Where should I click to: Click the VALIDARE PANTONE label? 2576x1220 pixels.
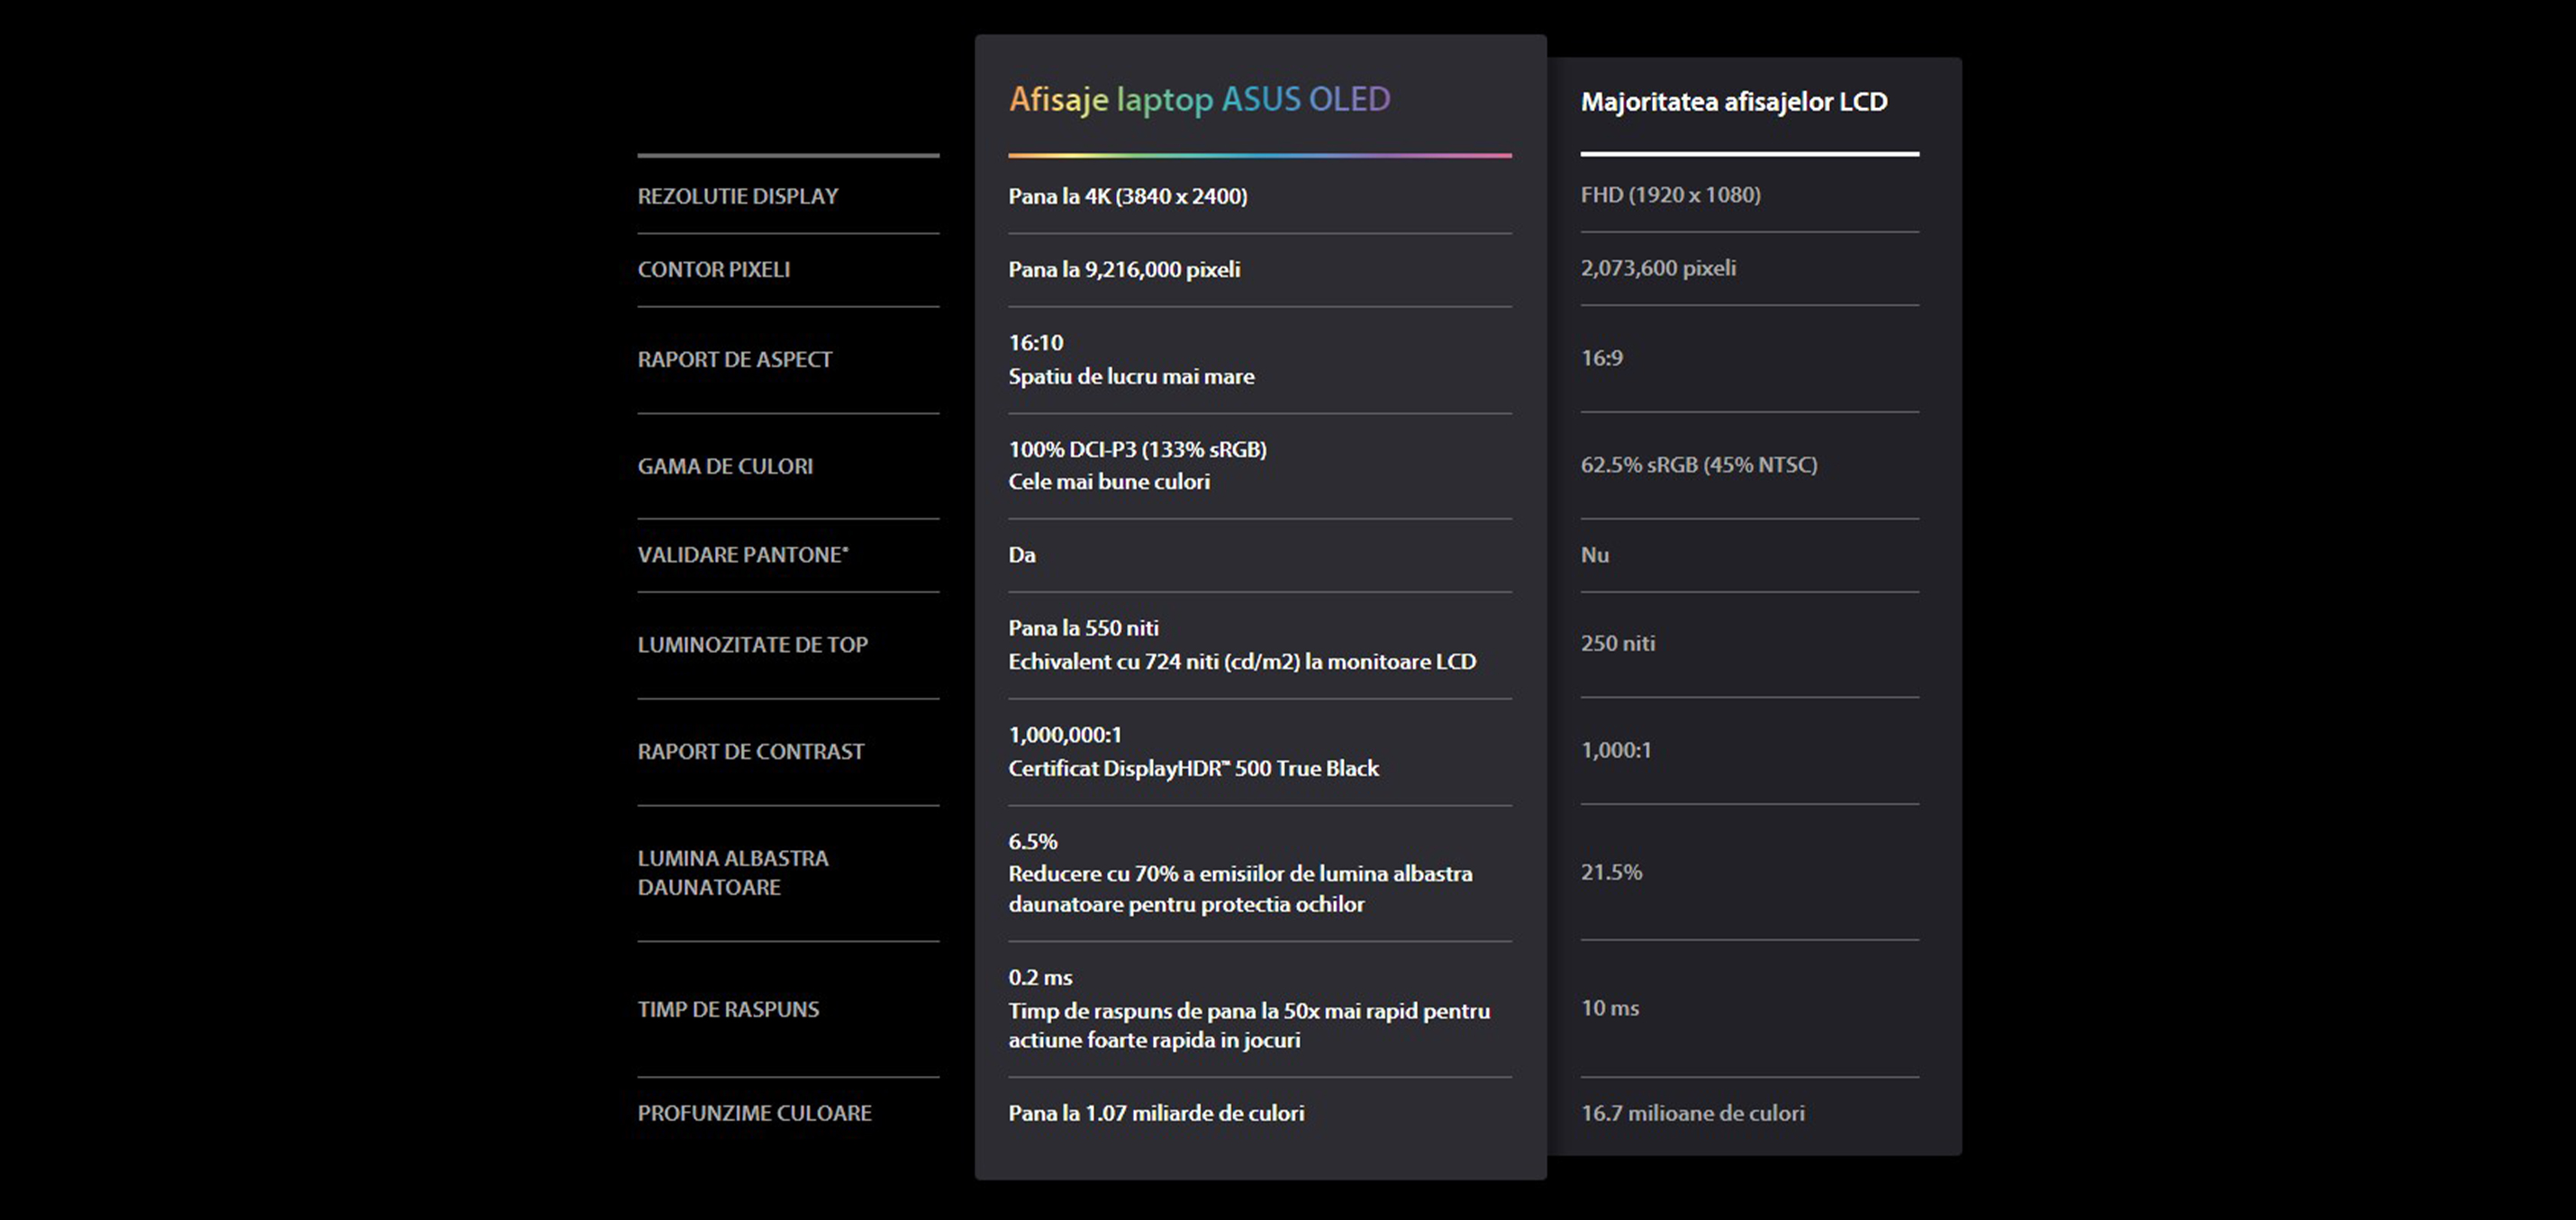743,554
